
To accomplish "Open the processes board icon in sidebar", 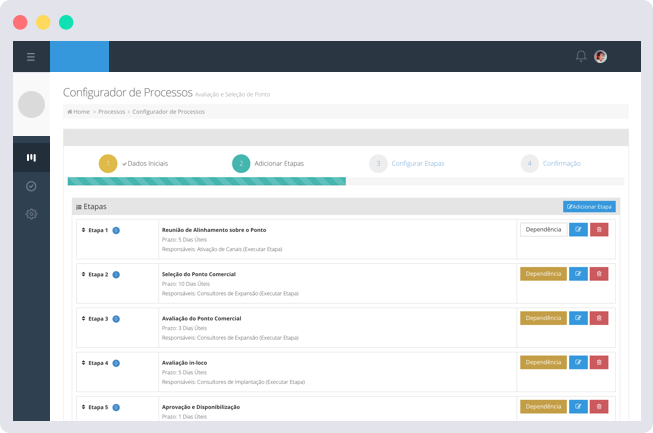I will coord(31,157).
